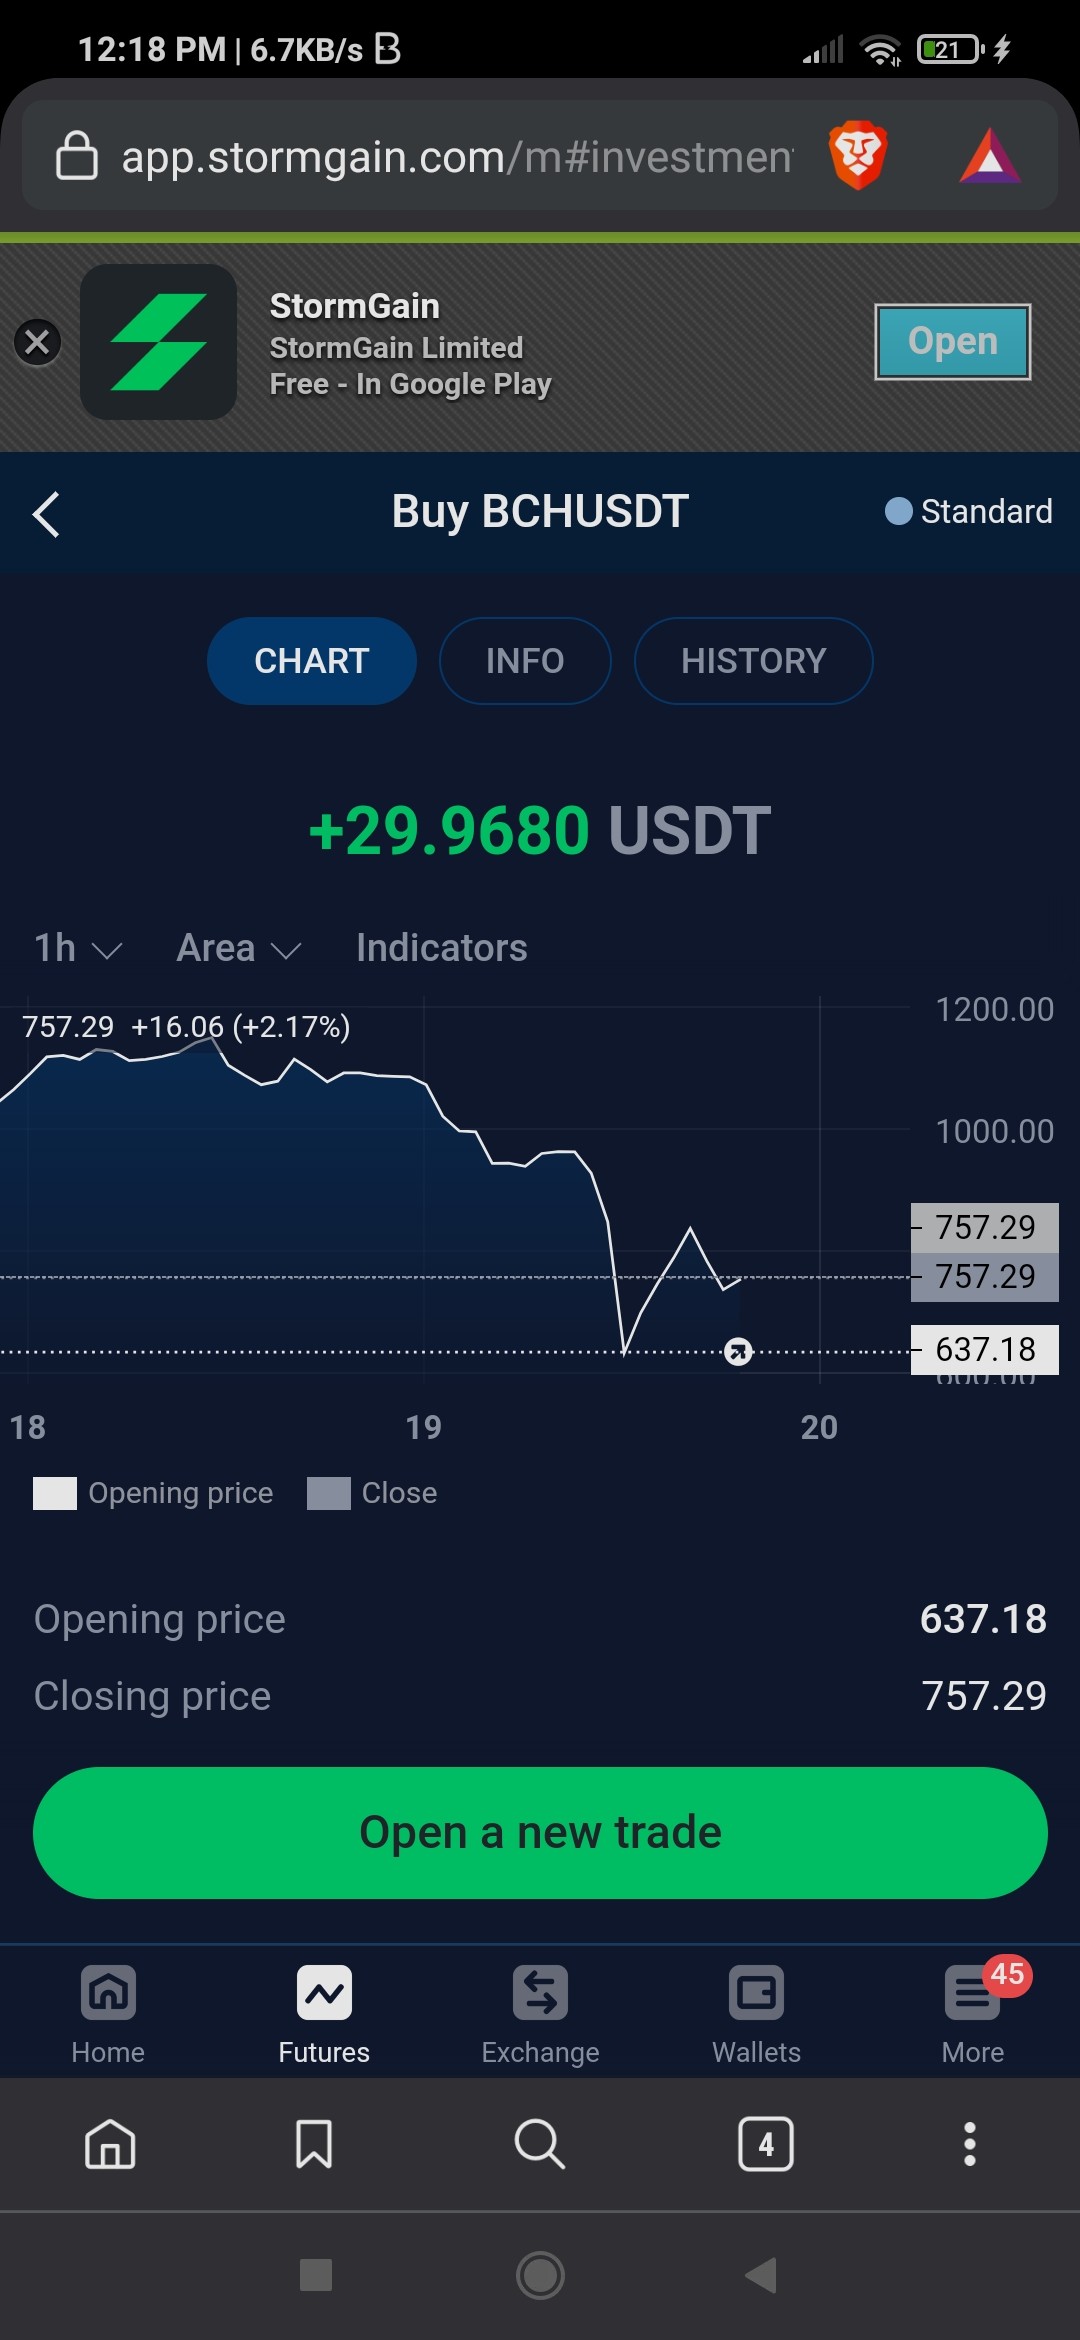This screenshot has height=2340, width=1080.
Task: Toggle the Standard account mode indicator
Action: 968,511
